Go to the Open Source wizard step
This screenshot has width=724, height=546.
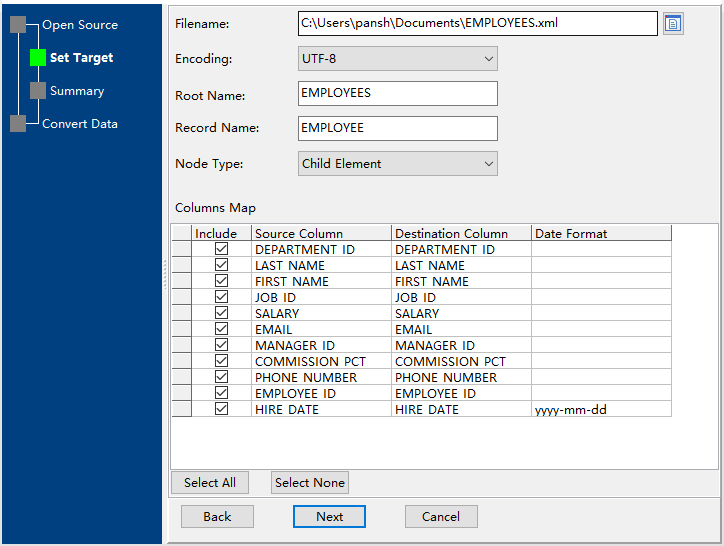[79, 25]
